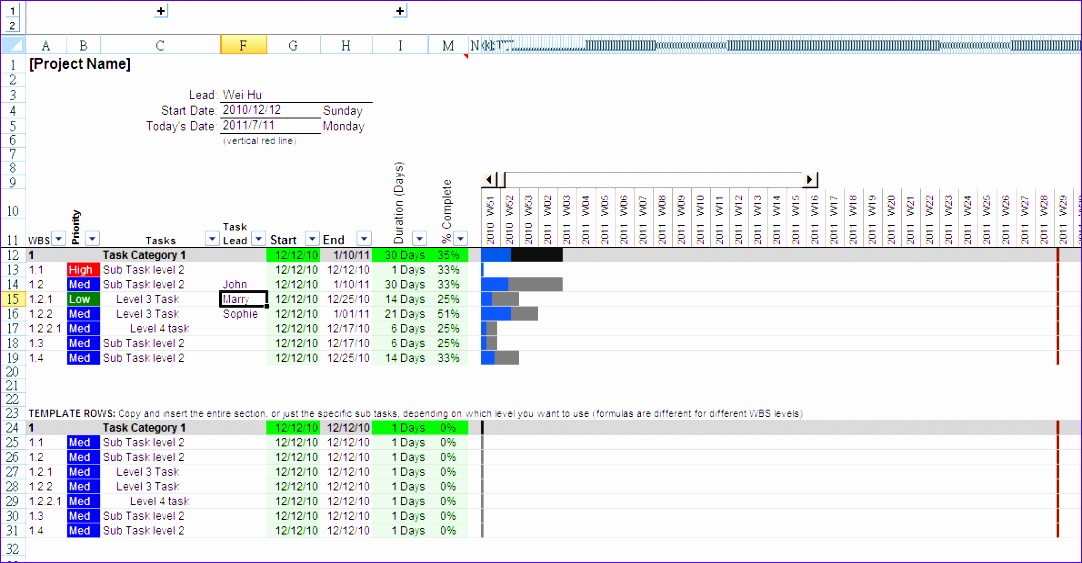Click the Select All corner button
This screenshot has height=563, width=1082.
(12, 46)
